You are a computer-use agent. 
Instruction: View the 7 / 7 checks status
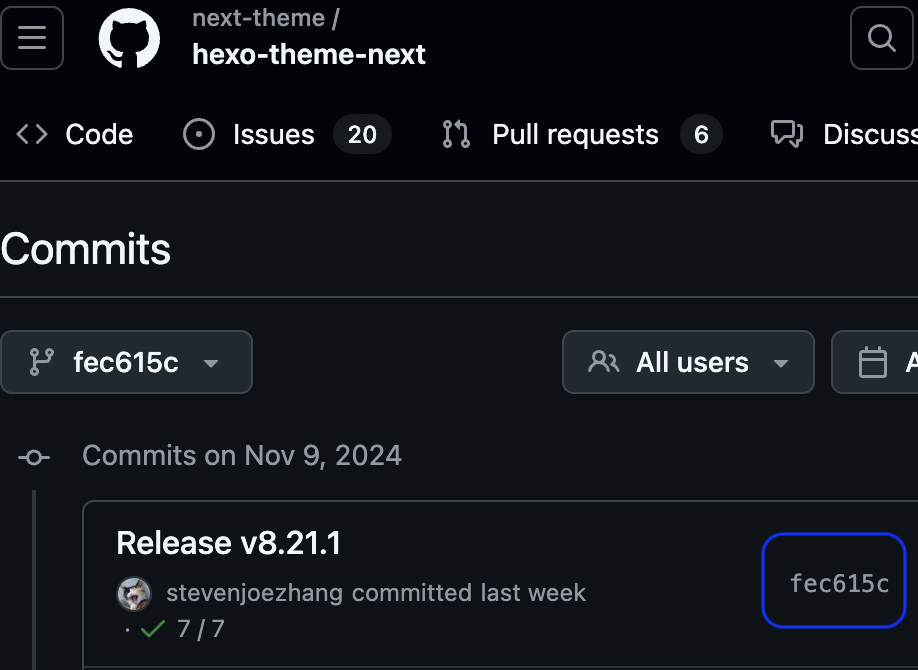[x=201, y=629]
